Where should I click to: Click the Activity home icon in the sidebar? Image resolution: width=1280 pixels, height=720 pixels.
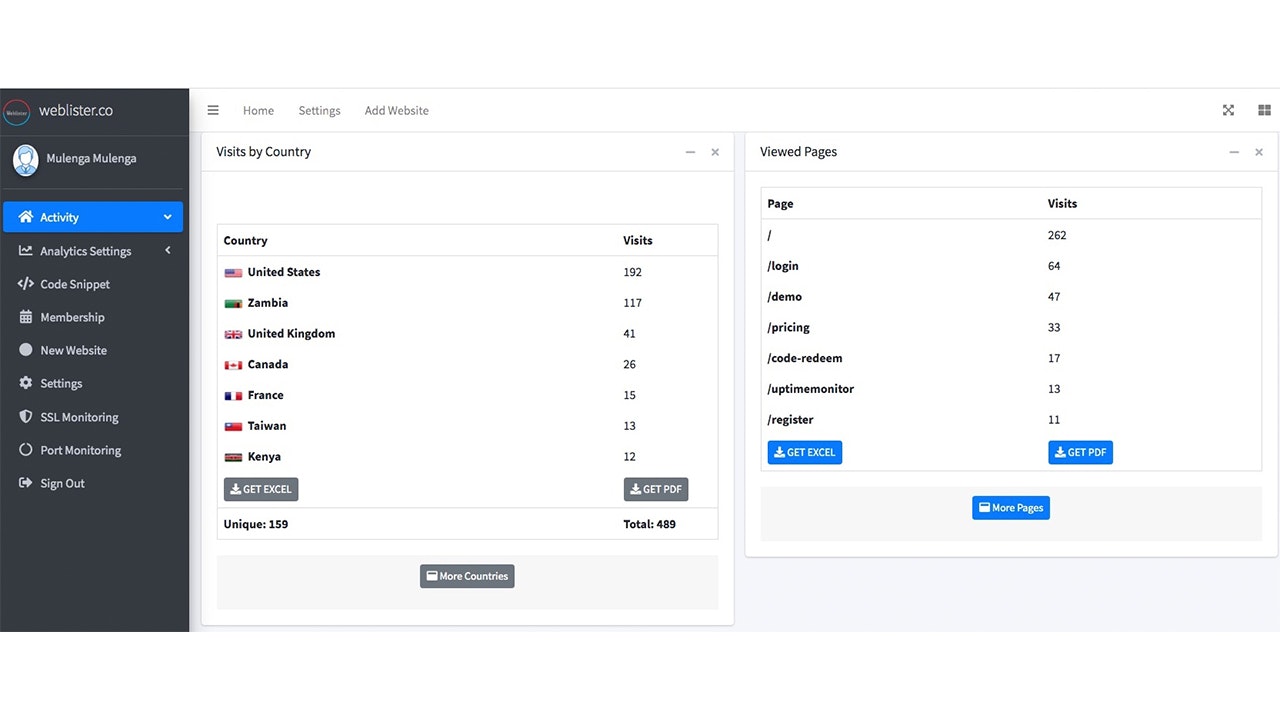point(26,217)
